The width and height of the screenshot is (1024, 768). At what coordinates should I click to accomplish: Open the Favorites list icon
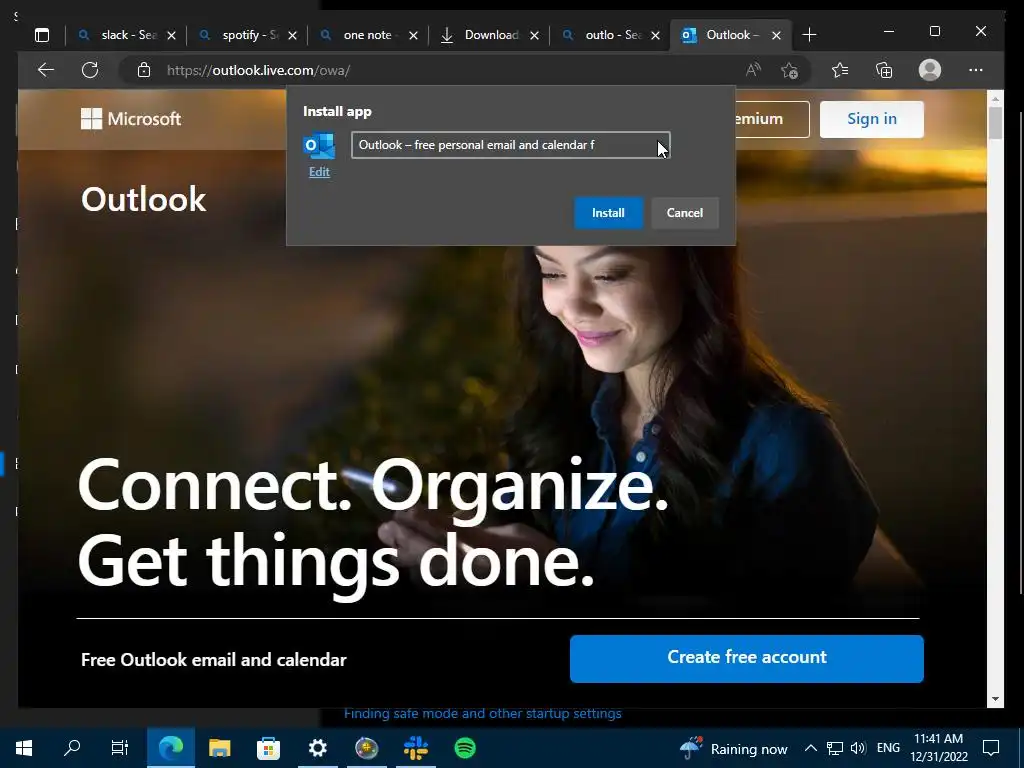pyautogui.click(x=840, y=70)
